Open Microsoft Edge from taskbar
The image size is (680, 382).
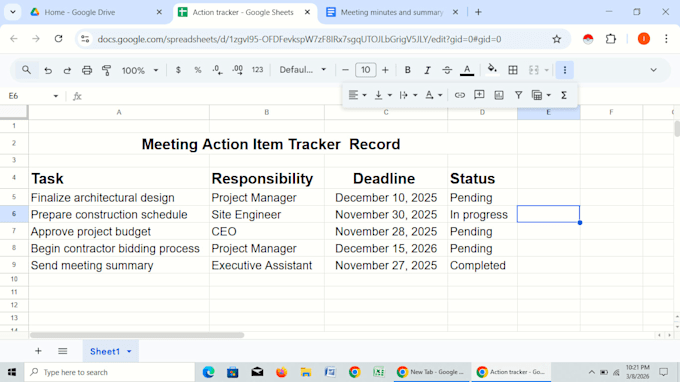[209, 372]
